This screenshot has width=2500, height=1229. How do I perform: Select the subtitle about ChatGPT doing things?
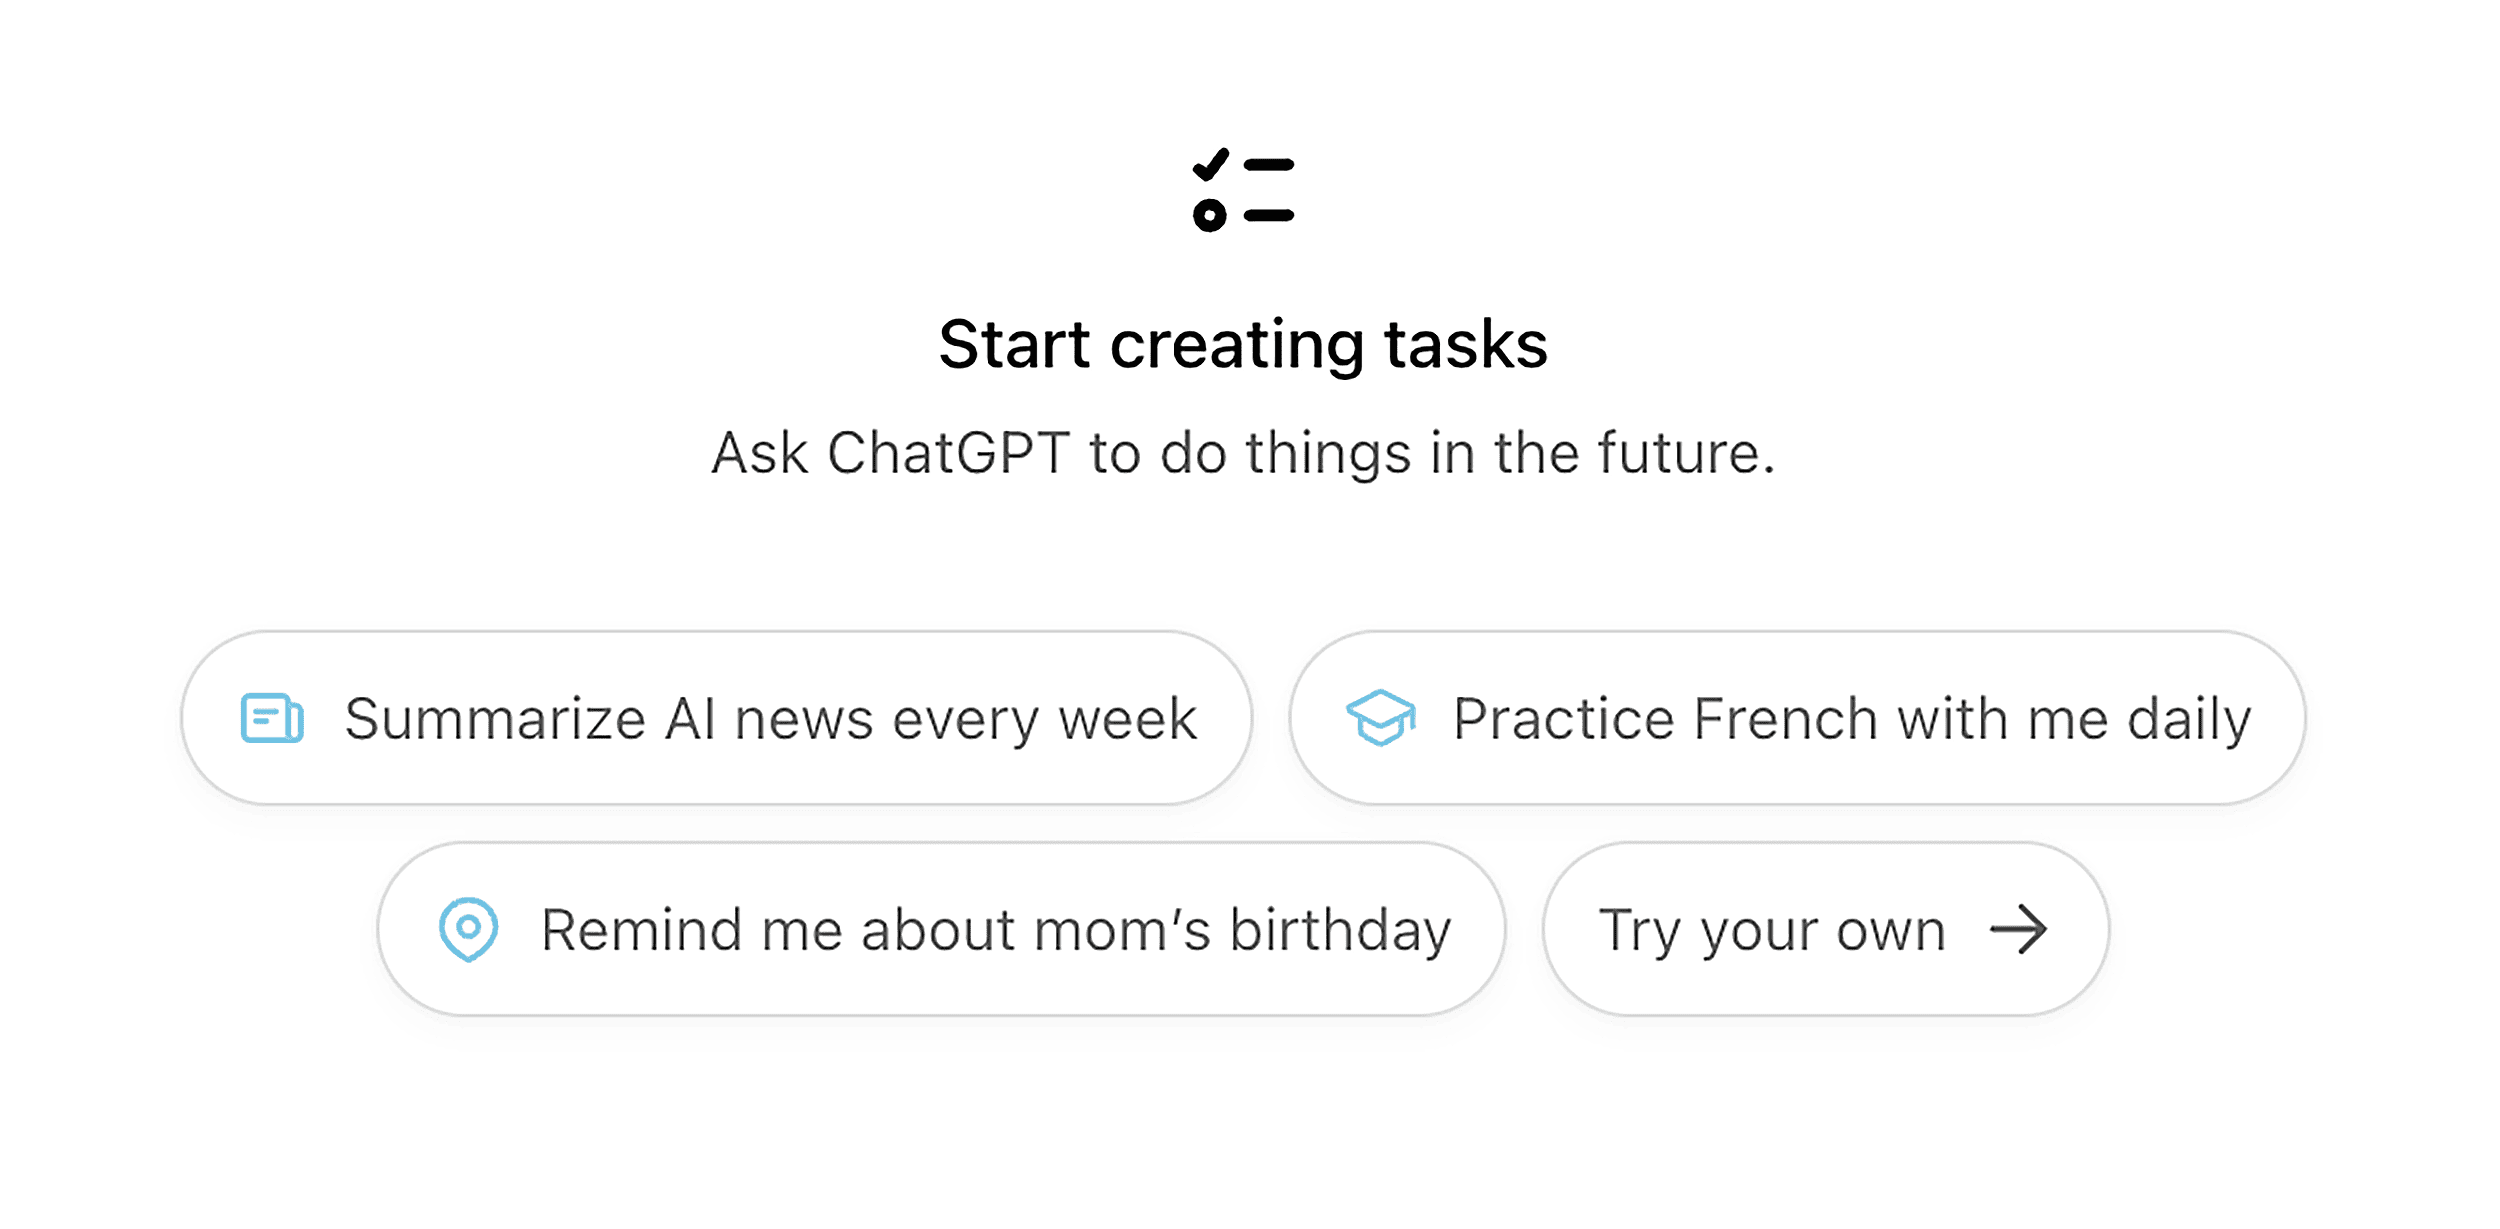(x=1247, y=453)
